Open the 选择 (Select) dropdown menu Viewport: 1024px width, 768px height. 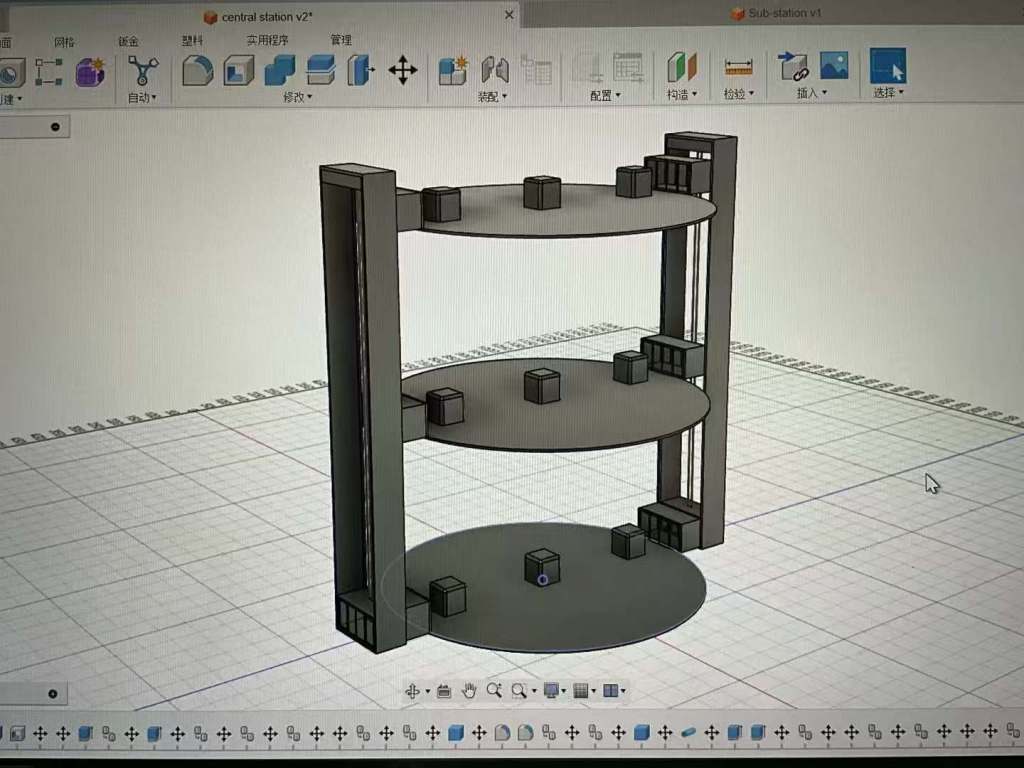coord(888,93)
